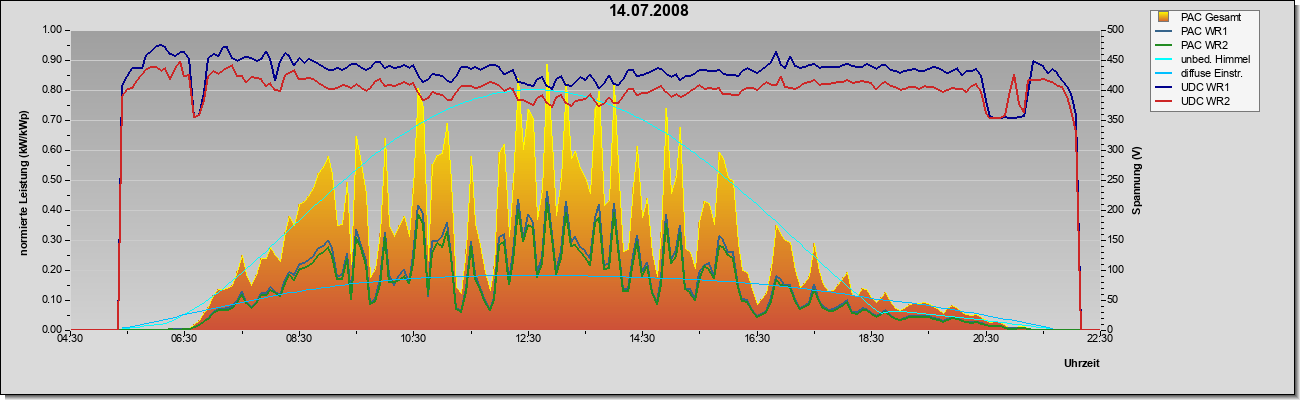Viewport: 1300px width, 400px height.
Task: Select the UDC WR2 legend entry
Action: pyautogui.click(x=1204, y=101)
